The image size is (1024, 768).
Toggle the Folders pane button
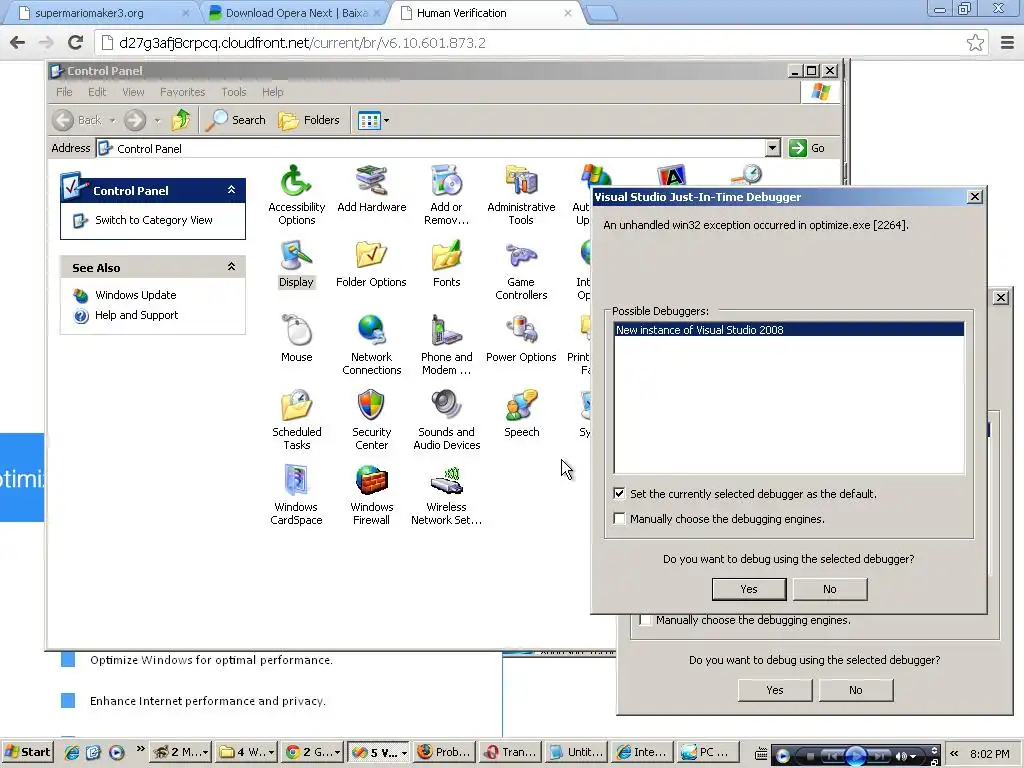tap(309, 120)
